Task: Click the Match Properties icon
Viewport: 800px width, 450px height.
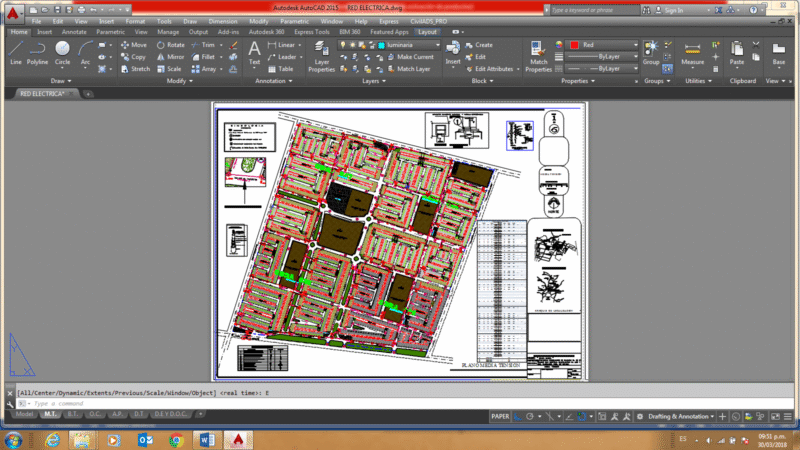Action: (x=538, y=57)
